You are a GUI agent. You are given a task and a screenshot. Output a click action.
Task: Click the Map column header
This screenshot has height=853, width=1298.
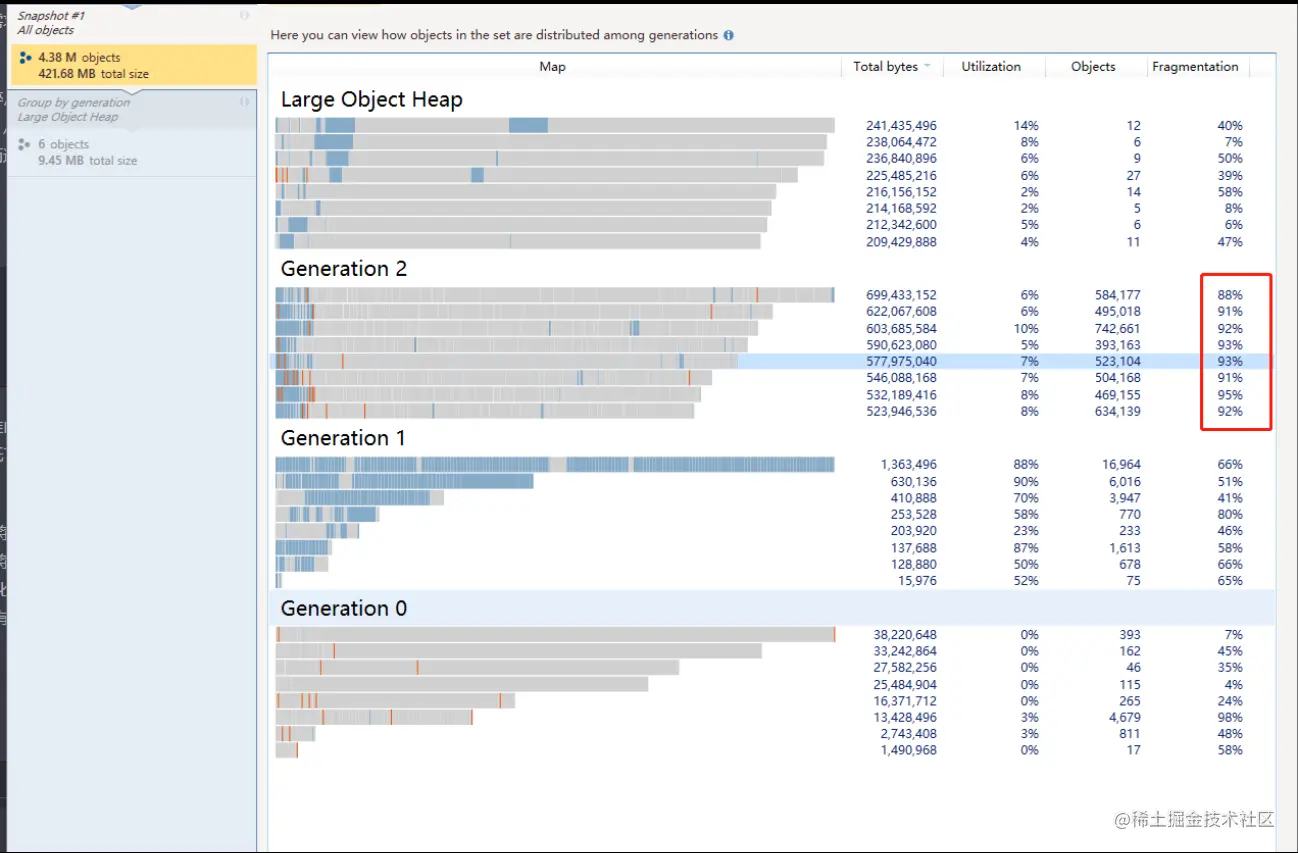click(552, 66)
